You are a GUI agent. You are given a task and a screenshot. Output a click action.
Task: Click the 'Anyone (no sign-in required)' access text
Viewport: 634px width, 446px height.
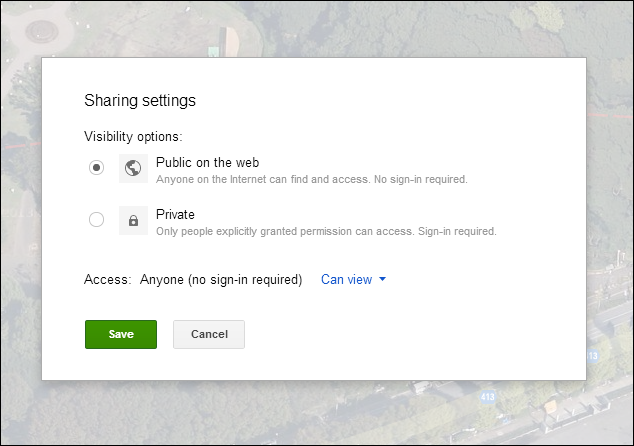coord(221,280)
